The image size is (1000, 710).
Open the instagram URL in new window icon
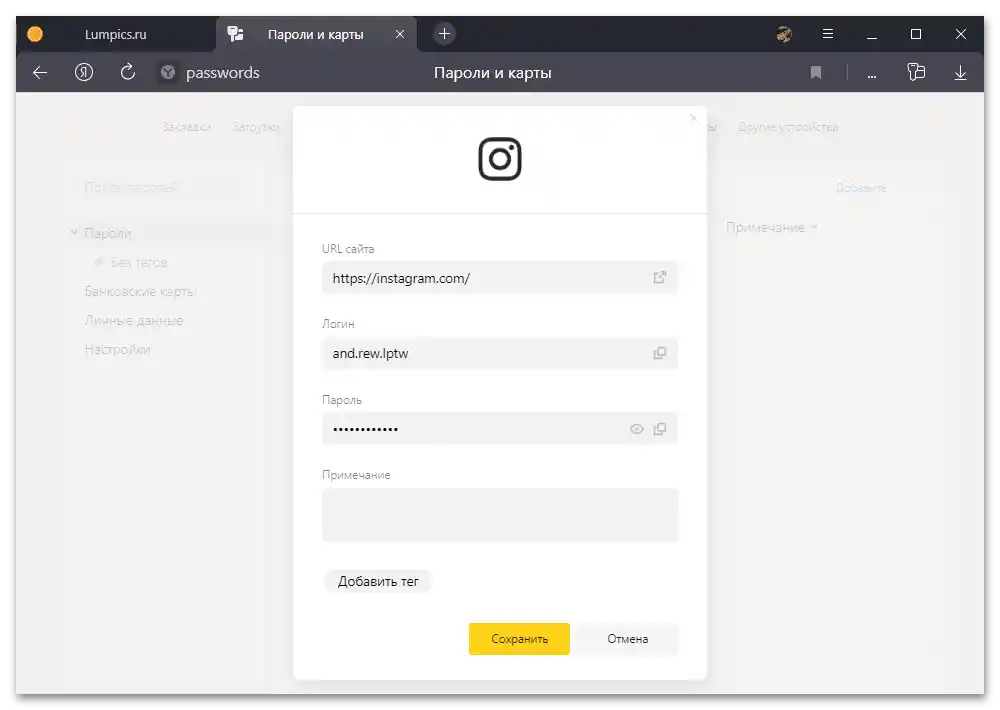click(659, 277)
